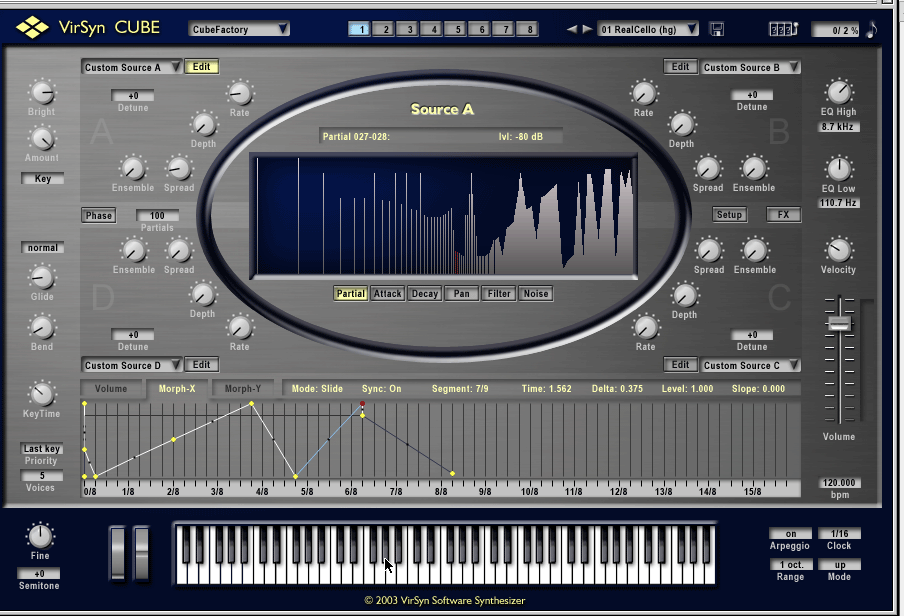Click the save preset disk icon
The image size is (904, 616).
[x=717, y=29]
